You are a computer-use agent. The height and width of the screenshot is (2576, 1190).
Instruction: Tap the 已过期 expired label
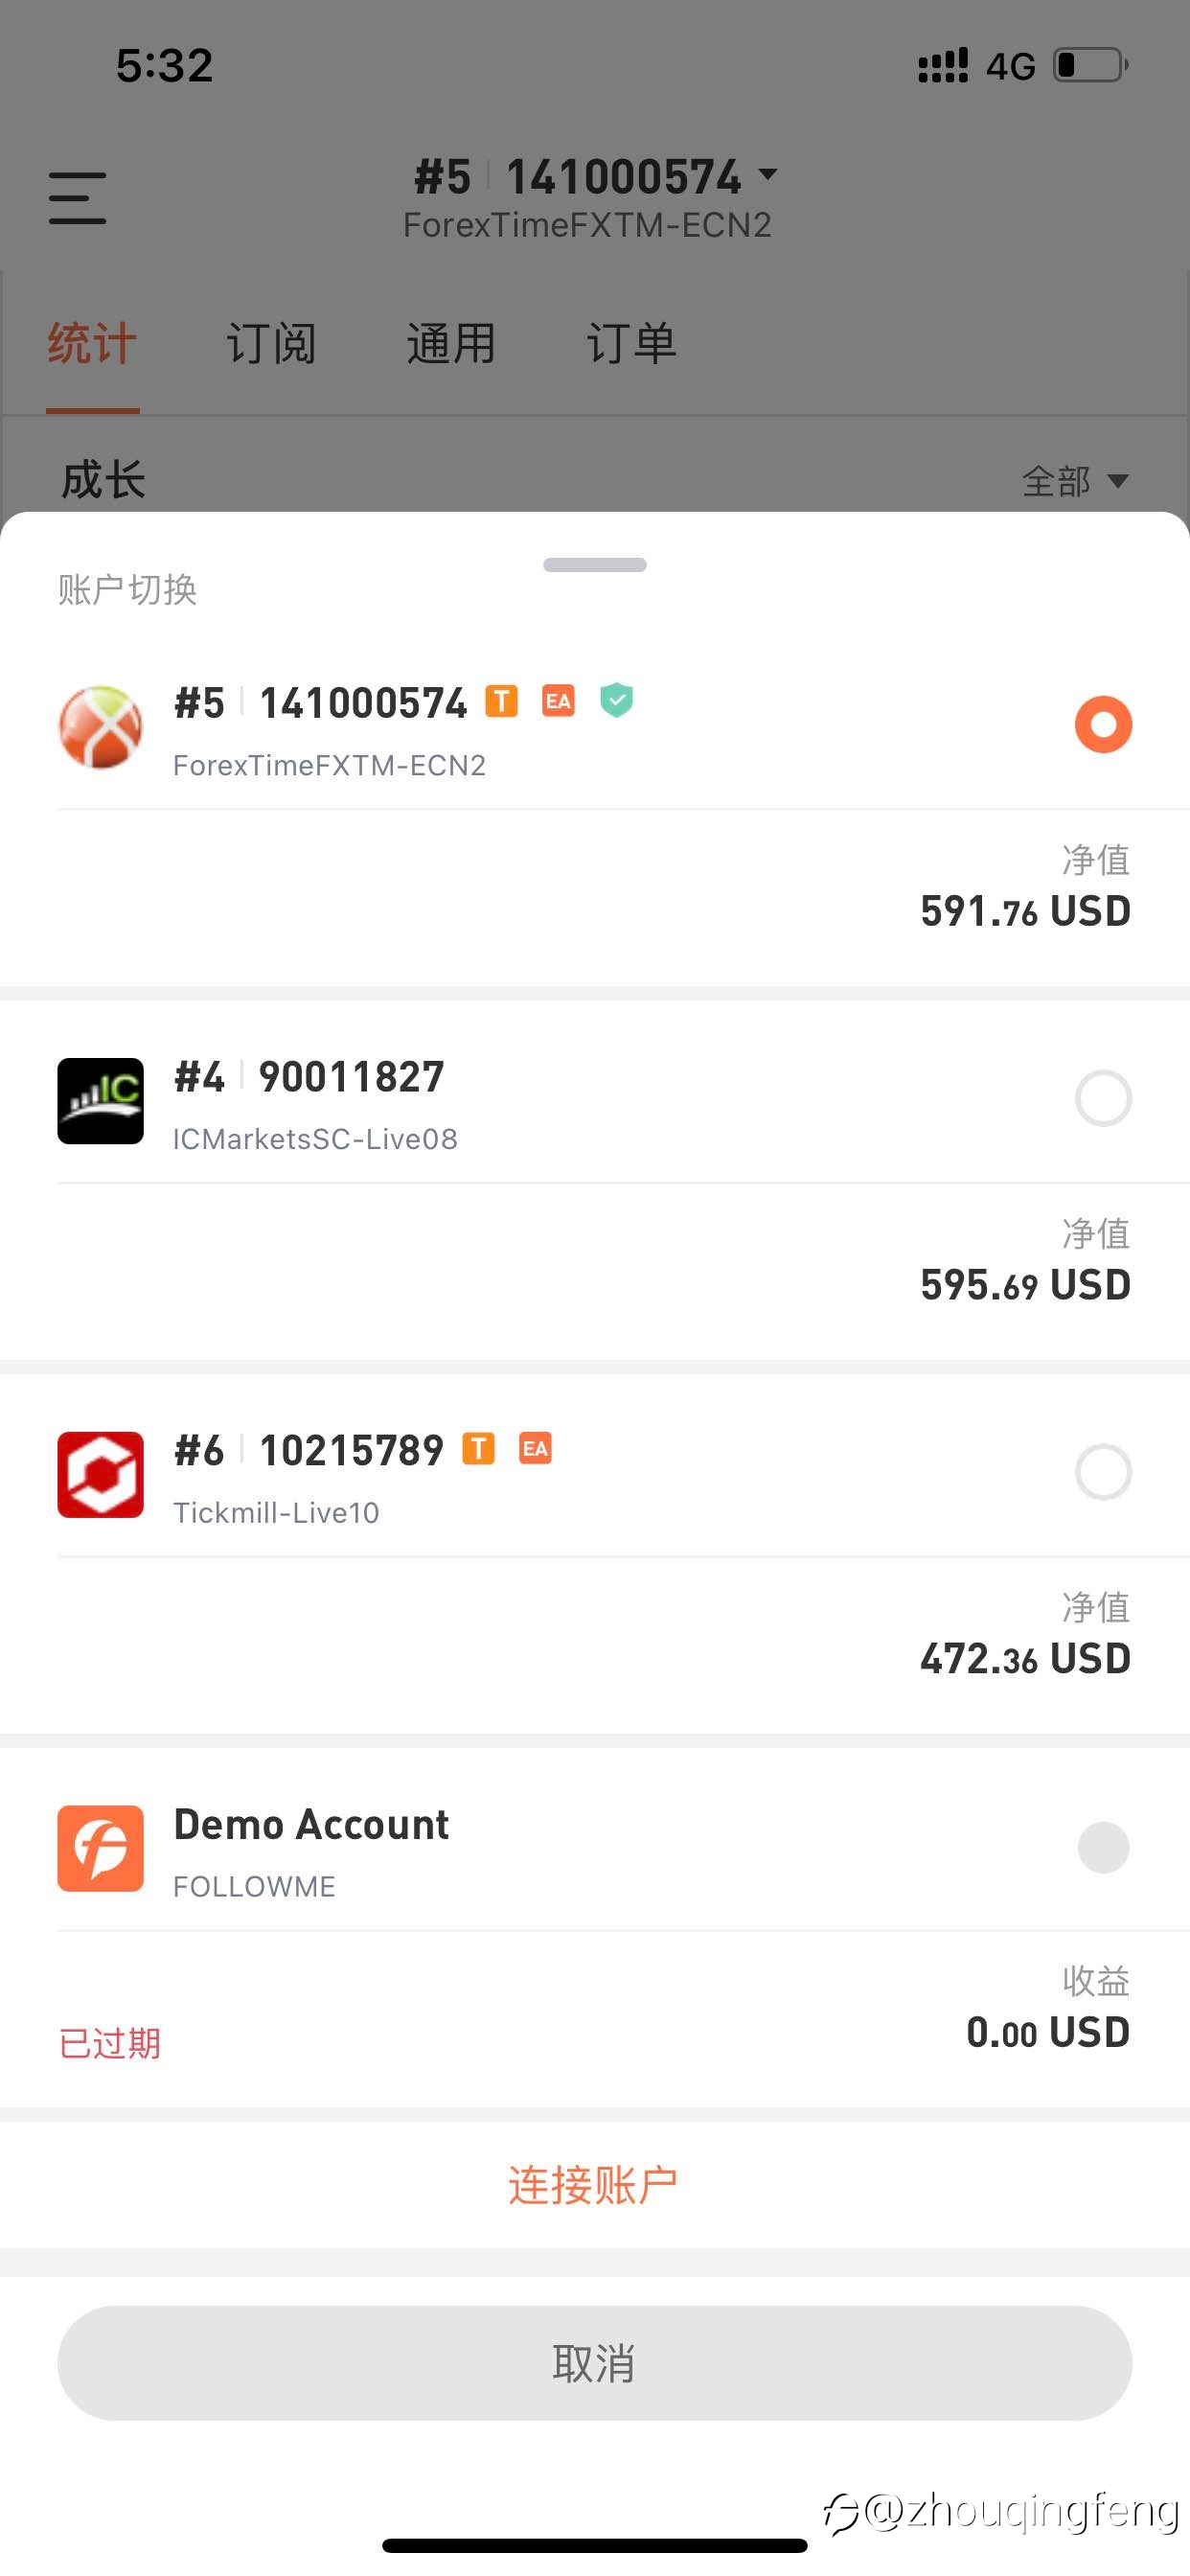click(x=110, y=2043)
